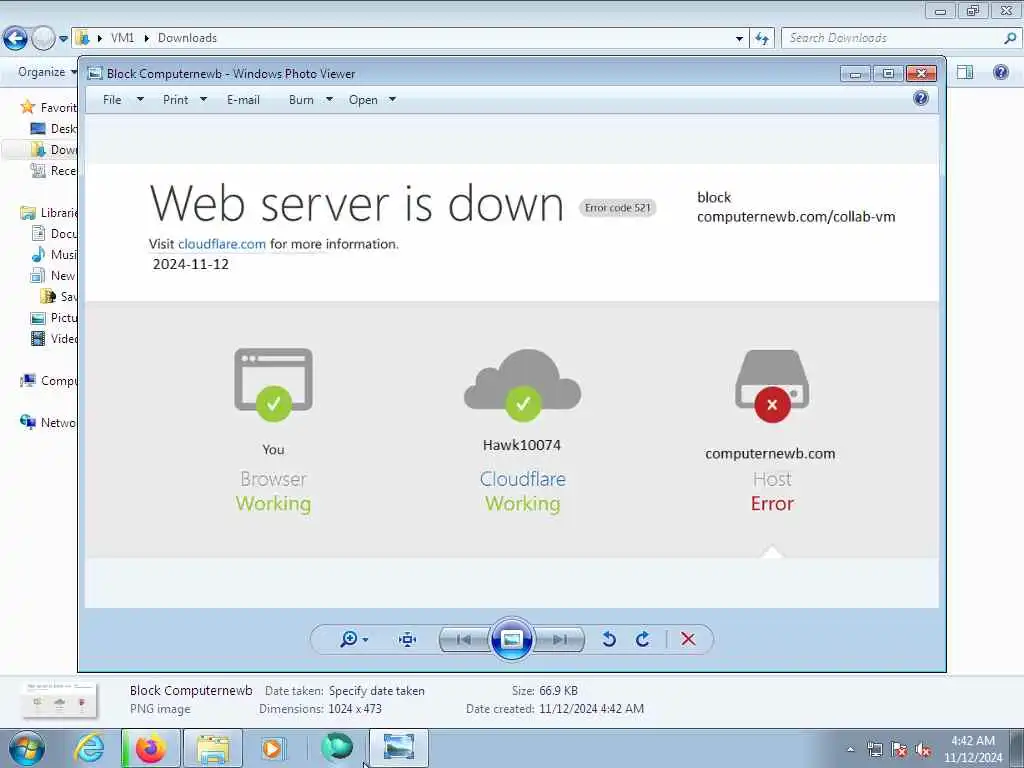Open Firefox from the taskbar

[151, 748]
